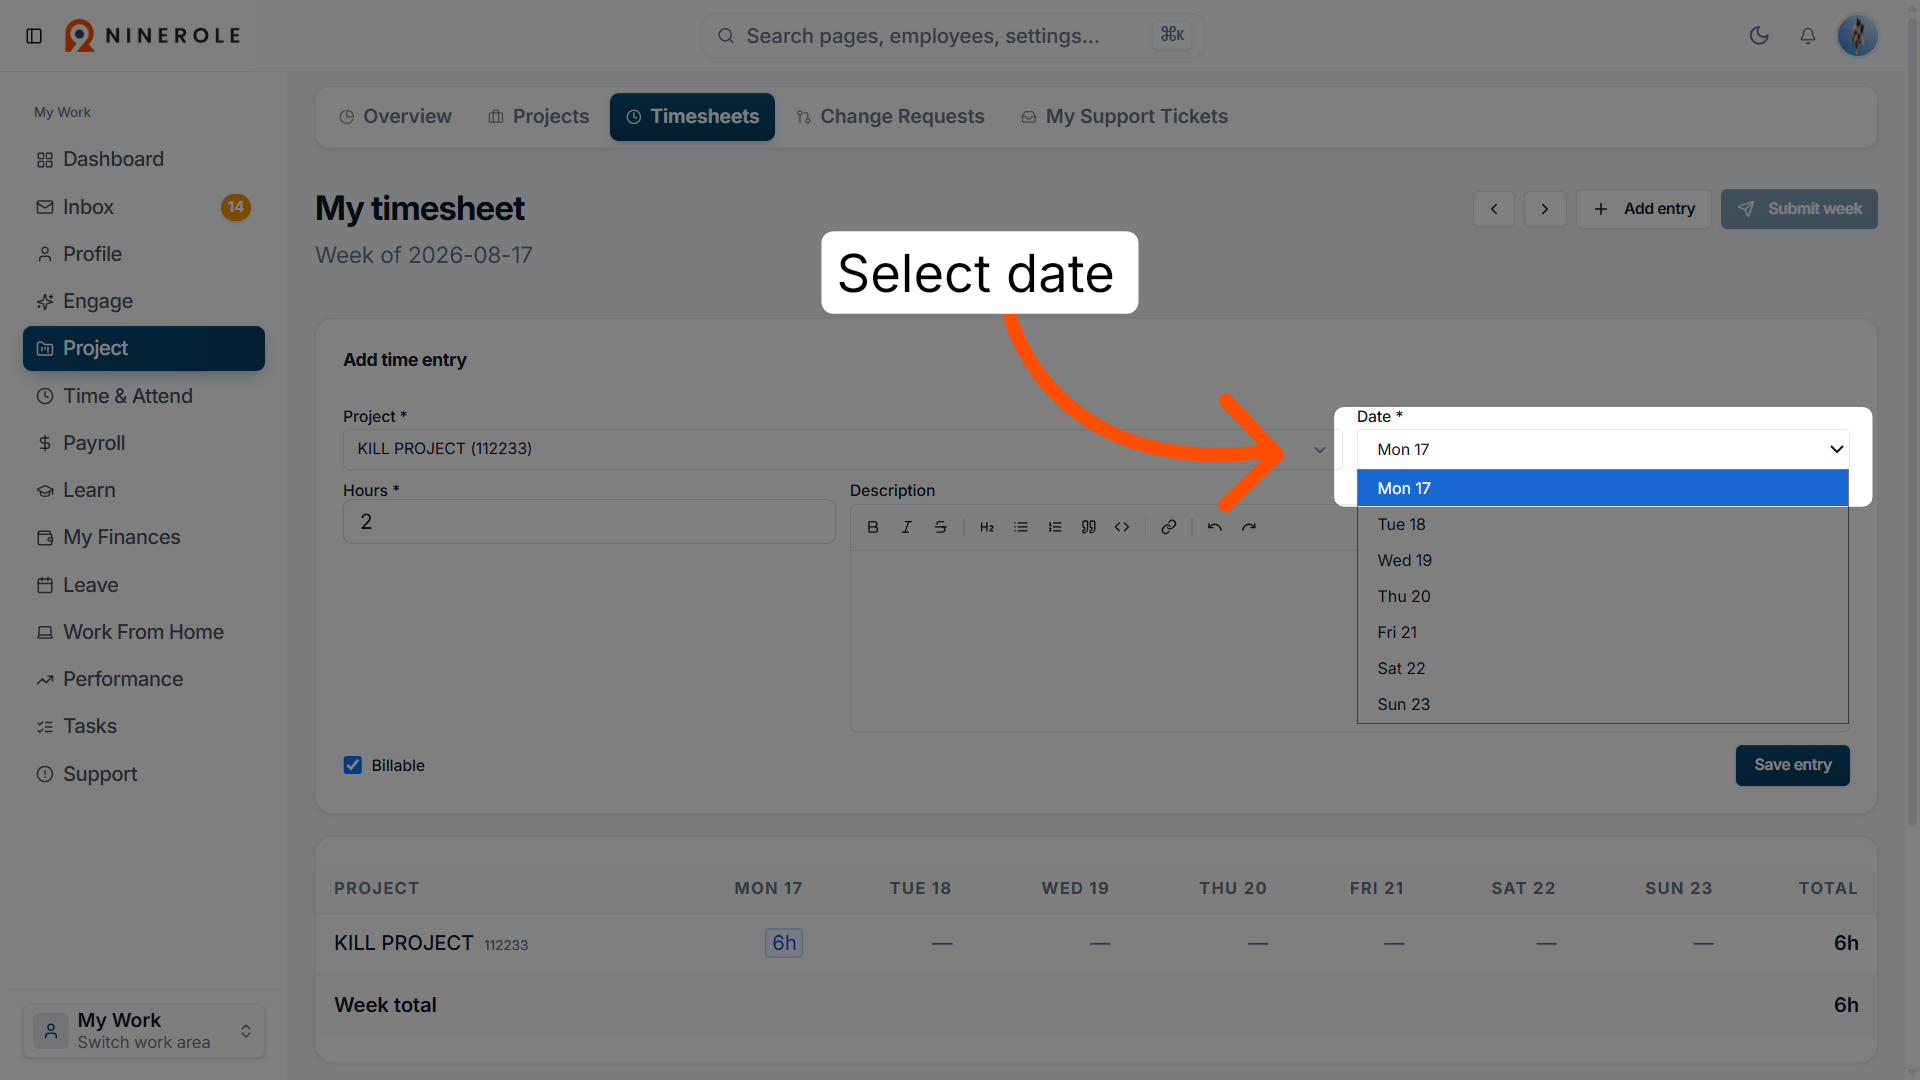Viewport: 1920px width, 1080px height.
Task: Open Payroll in the sidebar
Action: pyautogui.click(x=144, y=443)
